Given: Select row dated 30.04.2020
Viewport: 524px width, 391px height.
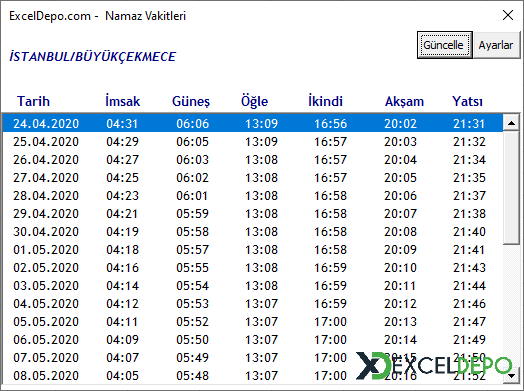Looking at the screenshot, I should pyautogui.click(x=253, y=232).
